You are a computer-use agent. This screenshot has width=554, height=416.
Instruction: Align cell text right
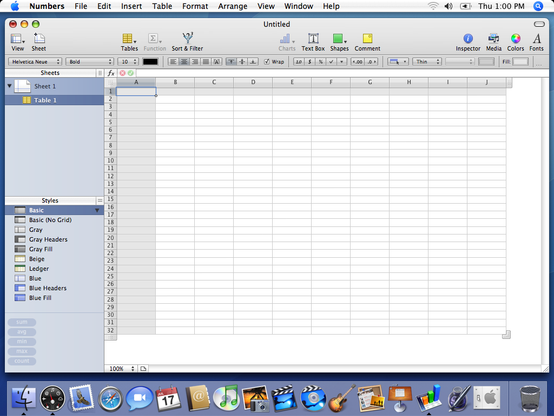(195, 62)
